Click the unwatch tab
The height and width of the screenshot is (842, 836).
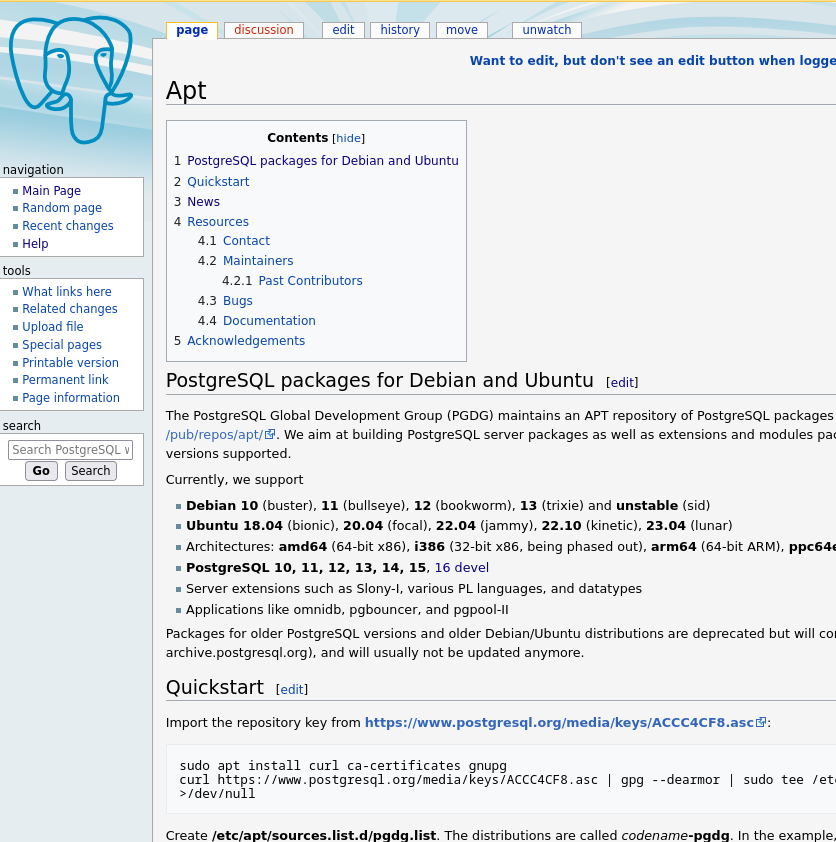tap(547, 30)
